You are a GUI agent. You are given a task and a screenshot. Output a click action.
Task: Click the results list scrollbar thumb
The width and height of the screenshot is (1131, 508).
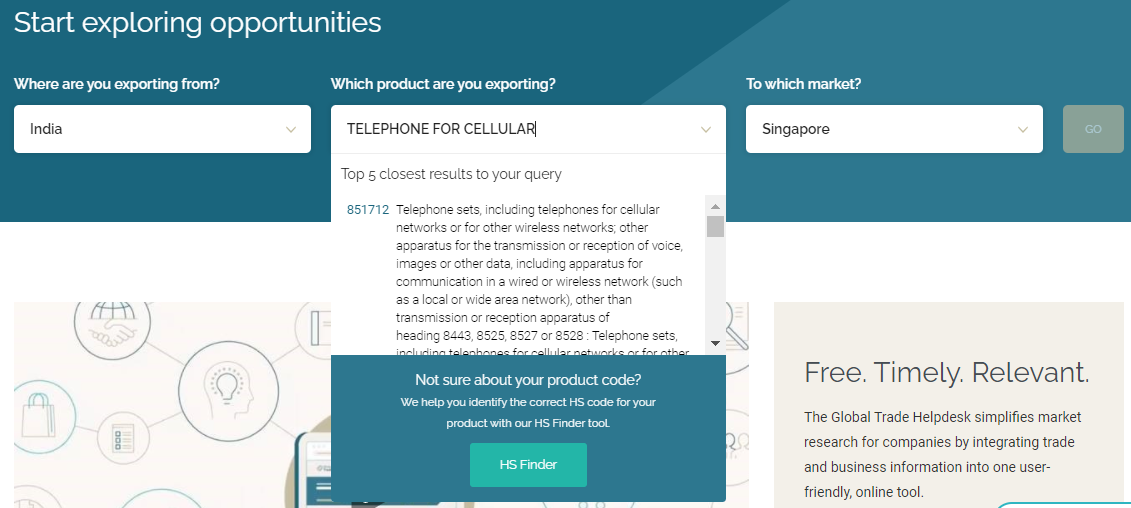pos(716,227)
